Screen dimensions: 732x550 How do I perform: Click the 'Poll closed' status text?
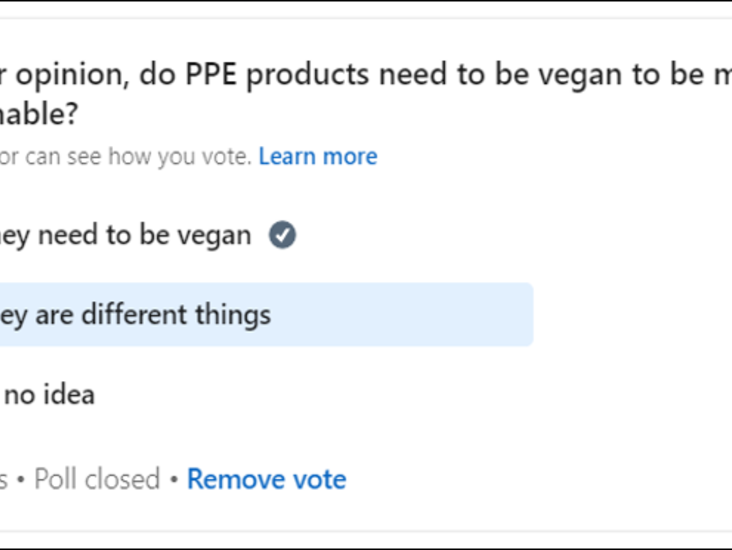[x=97, y=479]
